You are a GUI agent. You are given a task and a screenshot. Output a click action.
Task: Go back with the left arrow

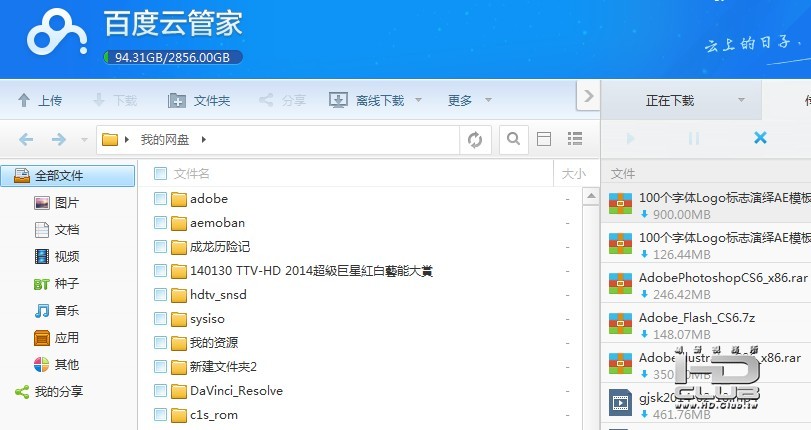[26, 139]
